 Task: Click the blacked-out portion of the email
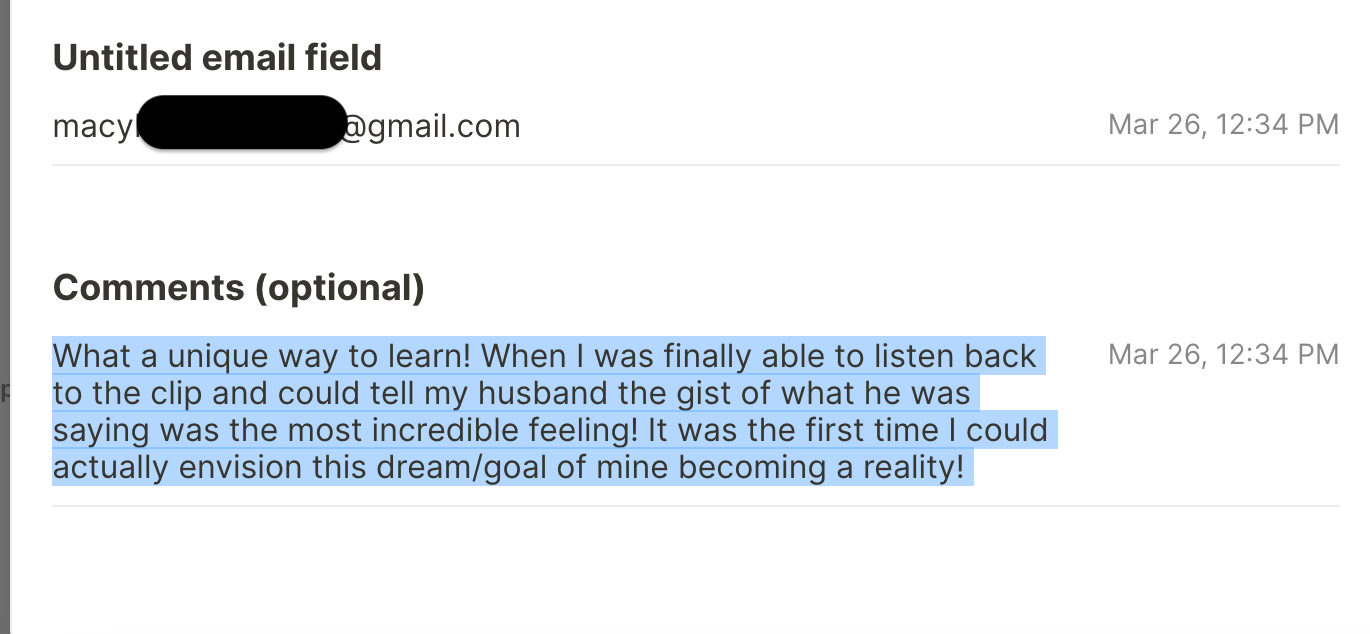tap(241, 123)
